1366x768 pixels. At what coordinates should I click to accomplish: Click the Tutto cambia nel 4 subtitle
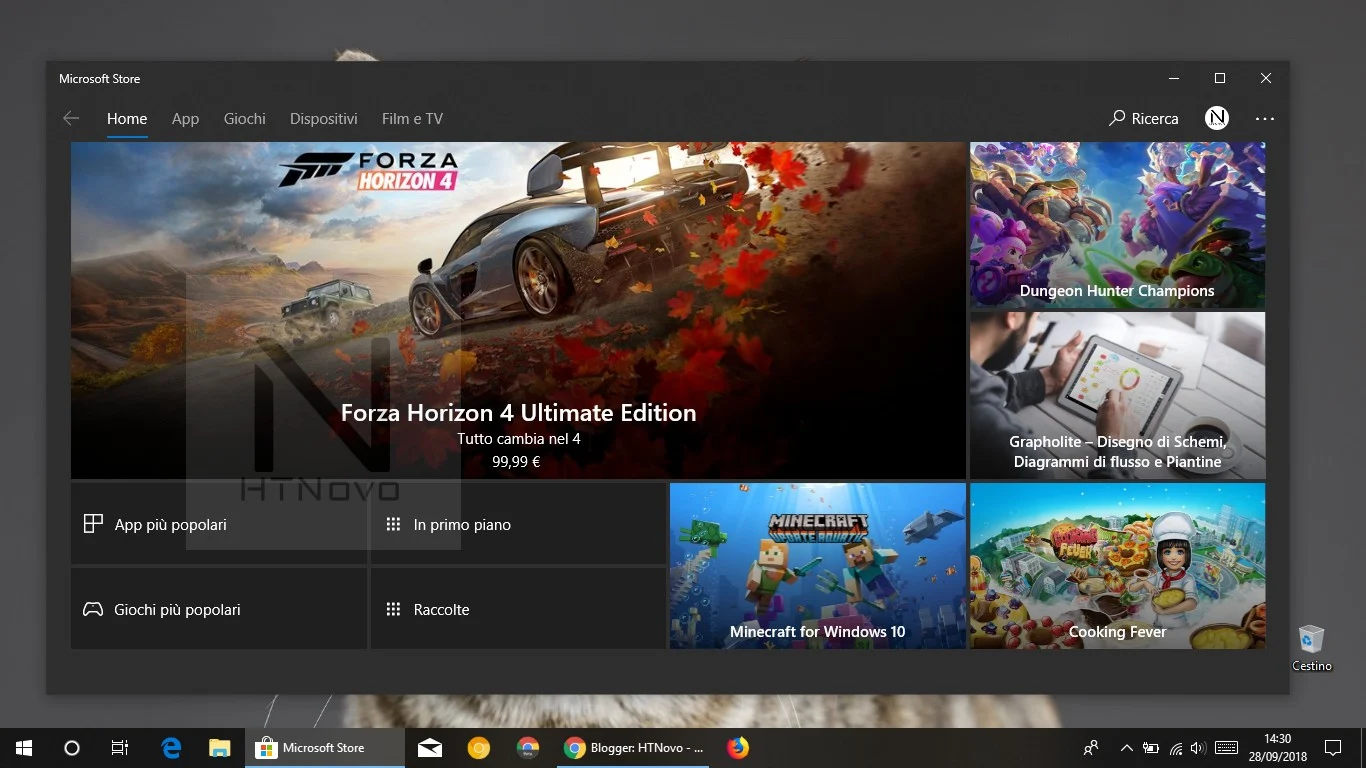518,439
